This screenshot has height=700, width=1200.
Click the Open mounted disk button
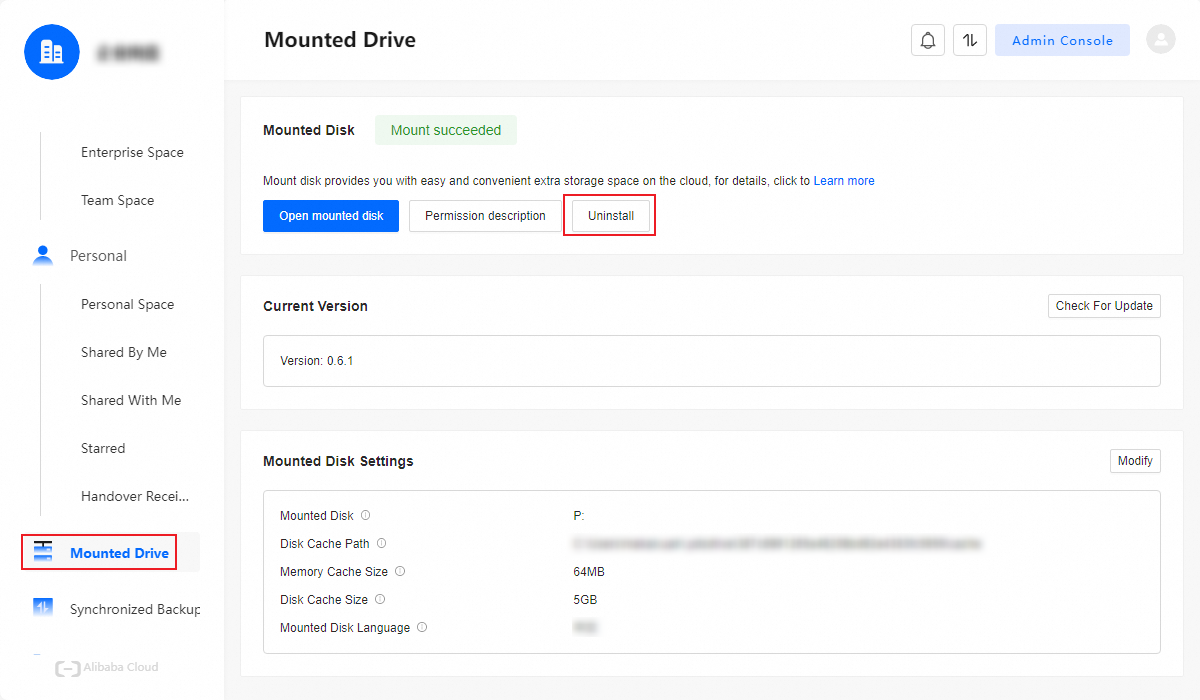click(331, 215)
